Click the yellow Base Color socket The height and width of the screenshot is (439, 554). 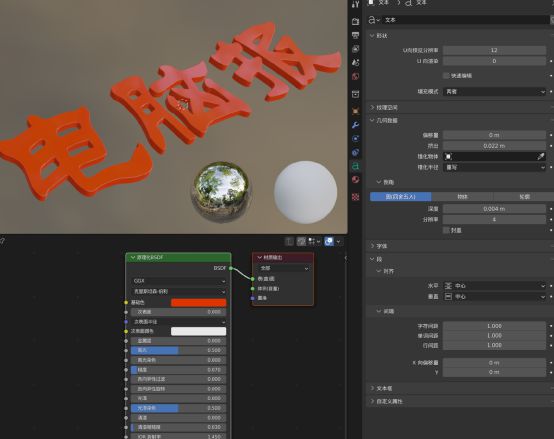pos(126,302)
